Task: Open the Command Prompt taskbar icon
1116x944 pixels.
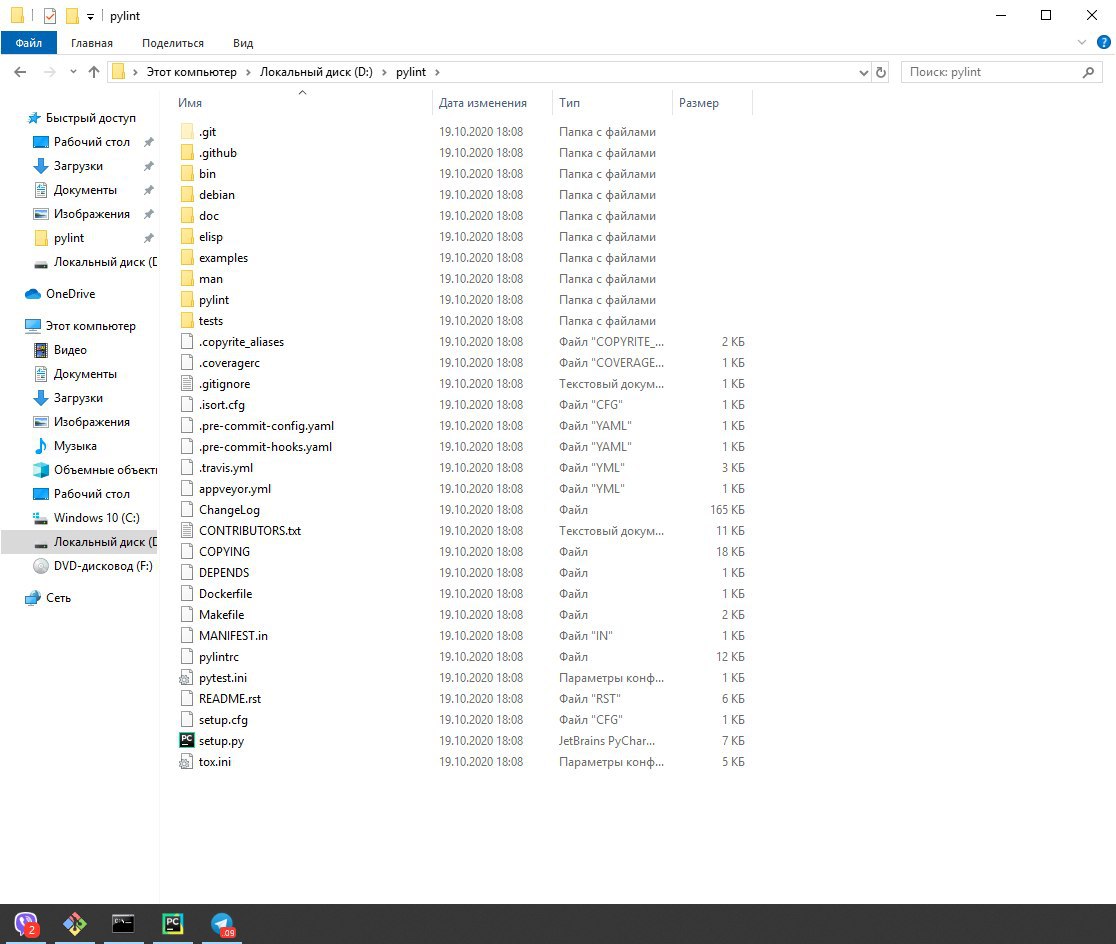Action: [x=123, y=924]
